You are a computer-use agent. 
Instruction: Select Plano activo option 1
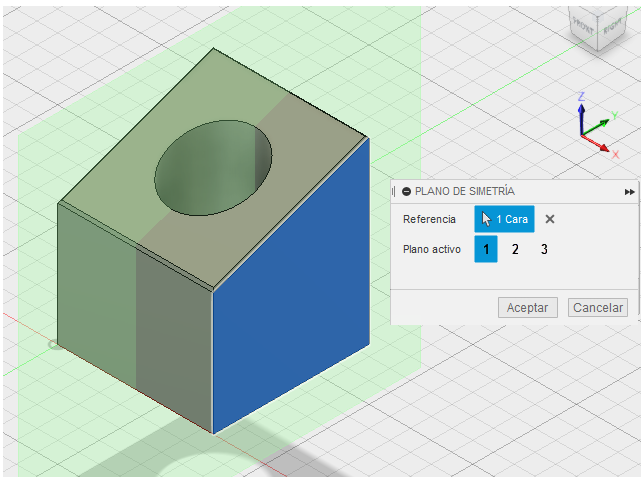pos(486,249)
